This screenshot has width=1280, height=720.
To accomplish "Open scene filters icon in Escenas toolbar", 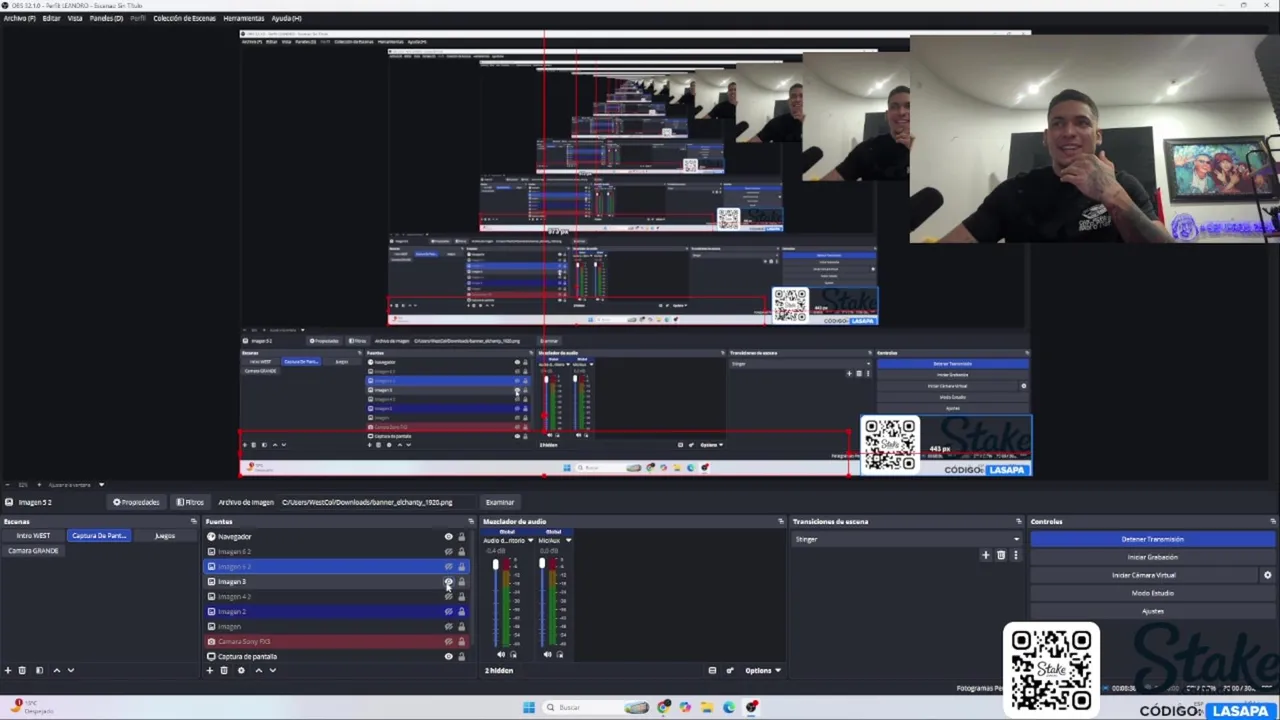I will (39, 670).
